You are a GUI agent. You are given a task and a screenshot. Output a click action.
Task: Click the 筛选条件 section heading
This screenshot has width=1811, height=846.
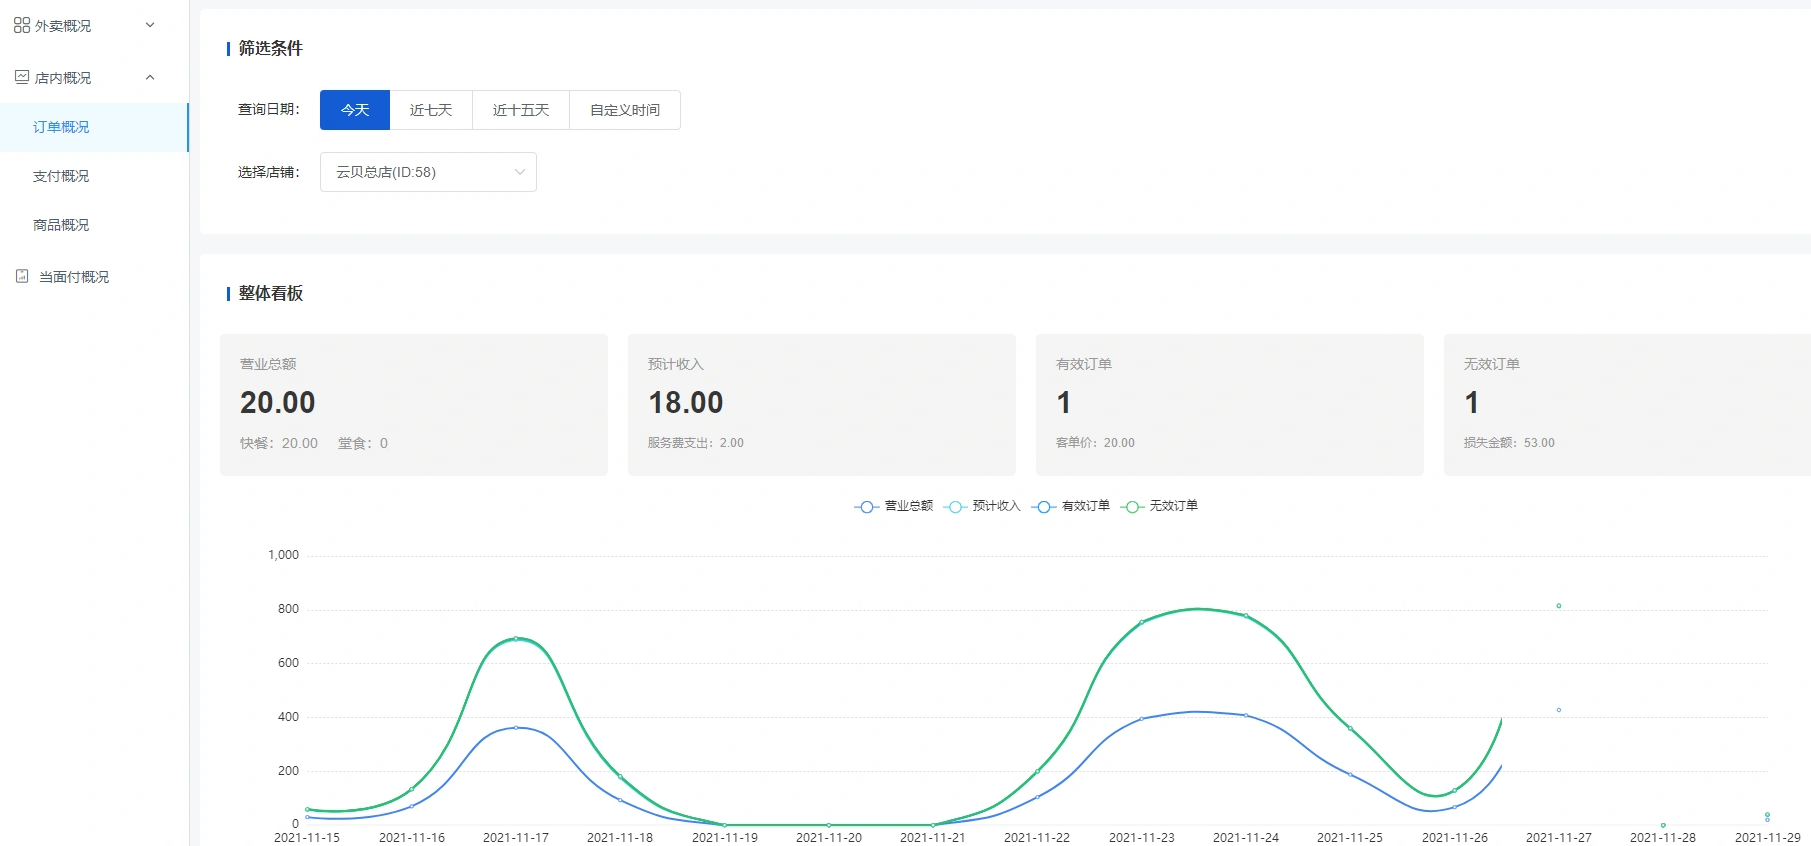pyautogui.click(x=271, y=48)
